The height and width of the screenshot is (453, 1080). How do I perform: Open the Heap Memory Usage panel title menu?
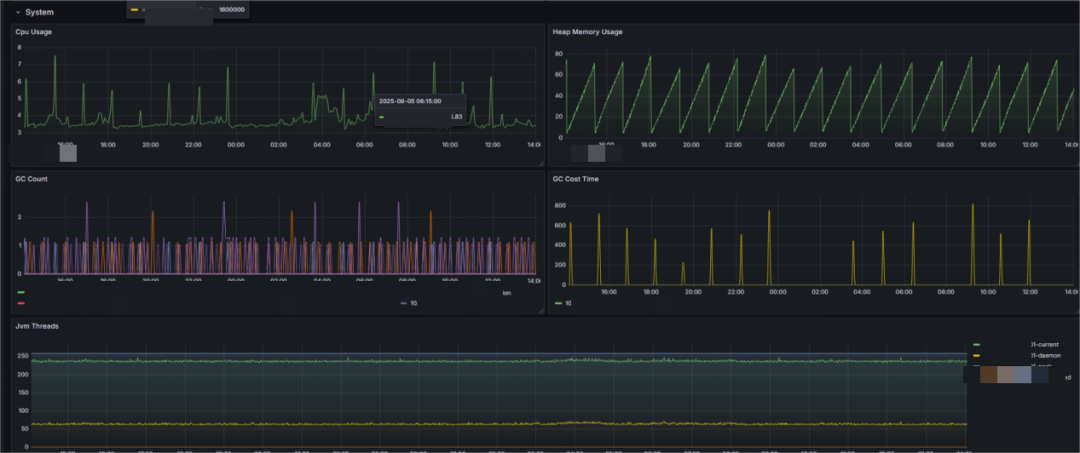point(587,32)
